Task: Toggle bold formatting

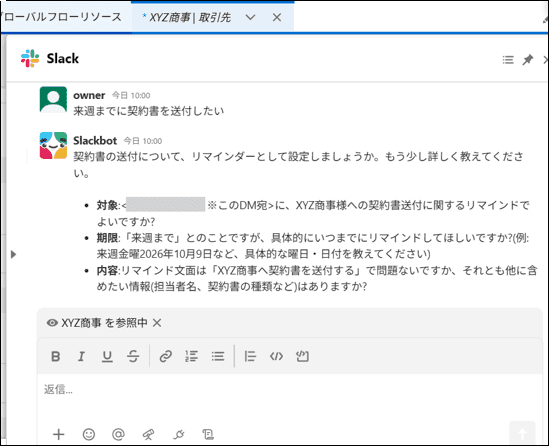Action: coord(56,356)
